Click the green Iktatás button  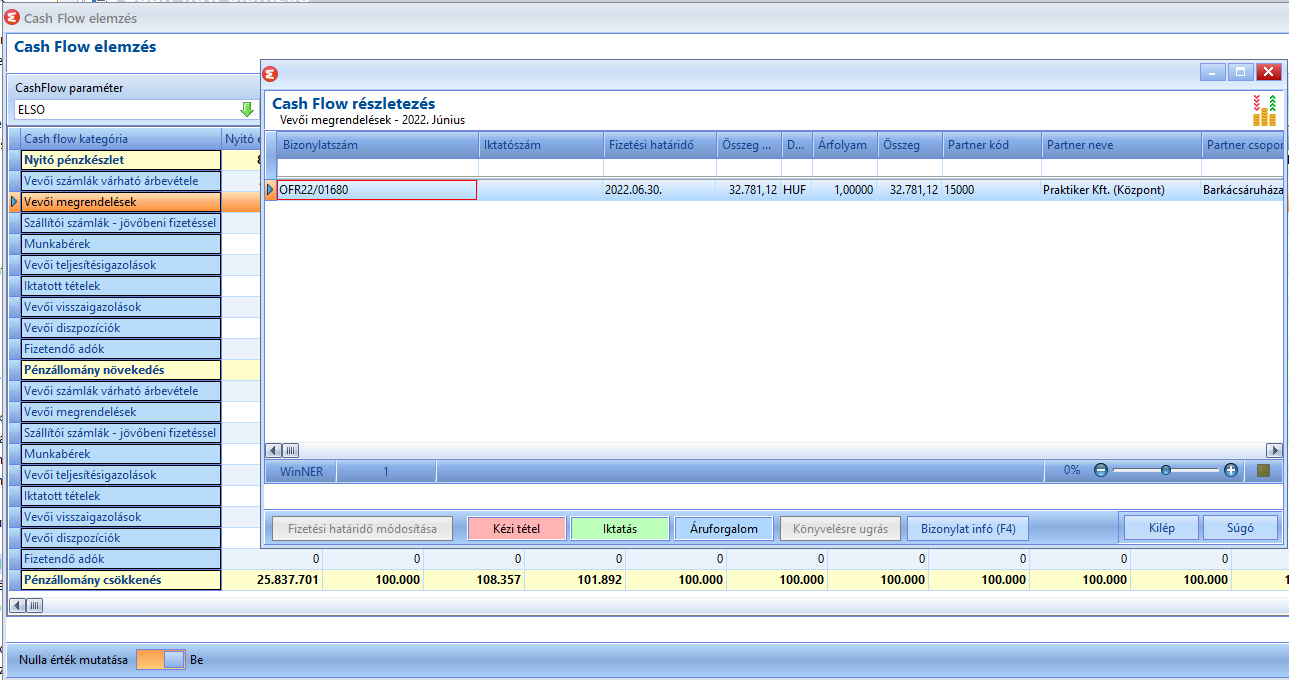pos(620,528)
